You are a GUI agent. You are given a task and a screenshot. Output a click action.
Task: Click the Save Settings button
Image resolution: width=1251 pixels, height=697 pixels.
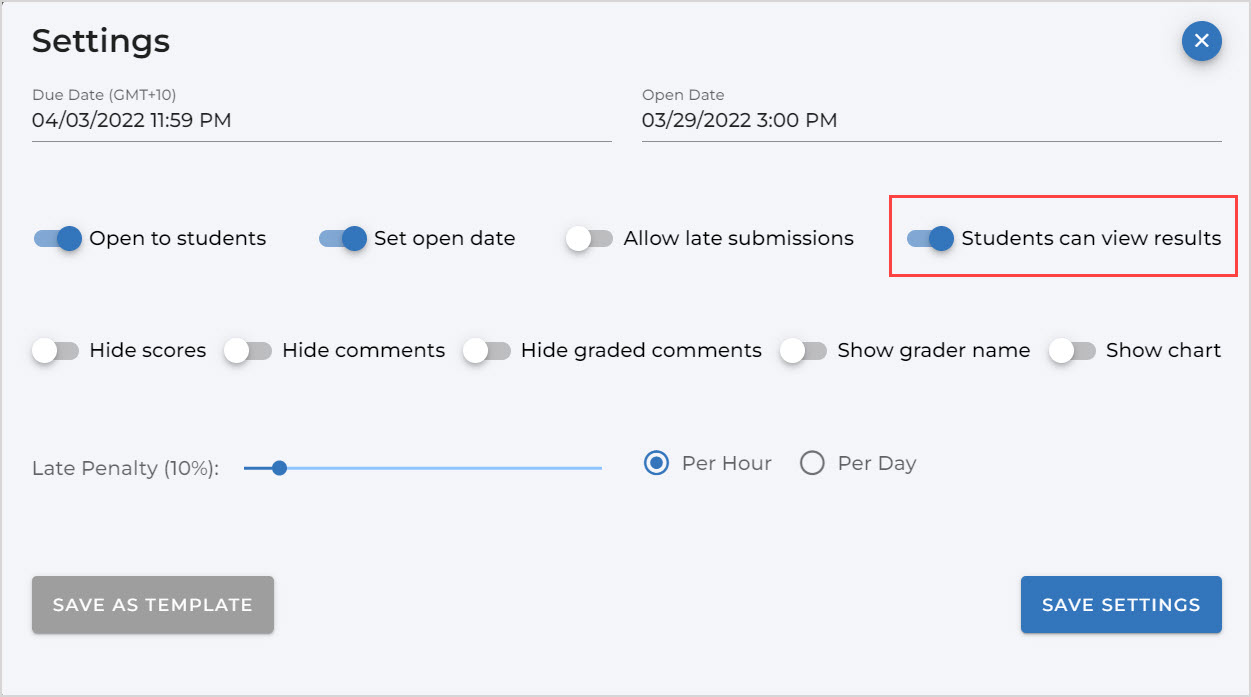pos(1120,605)
